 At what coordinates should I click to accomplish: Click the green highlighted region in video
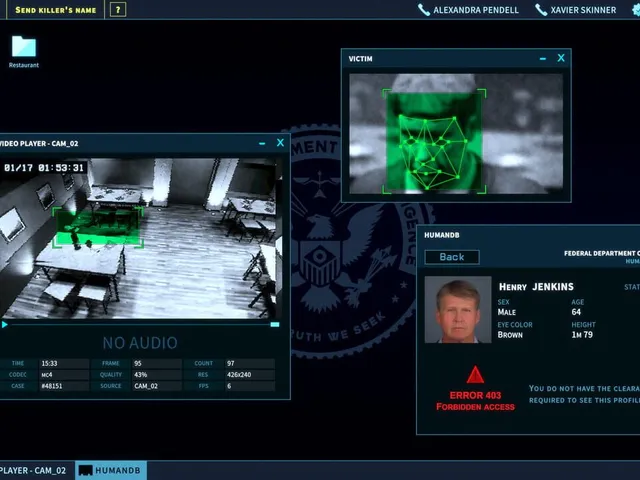98,227
